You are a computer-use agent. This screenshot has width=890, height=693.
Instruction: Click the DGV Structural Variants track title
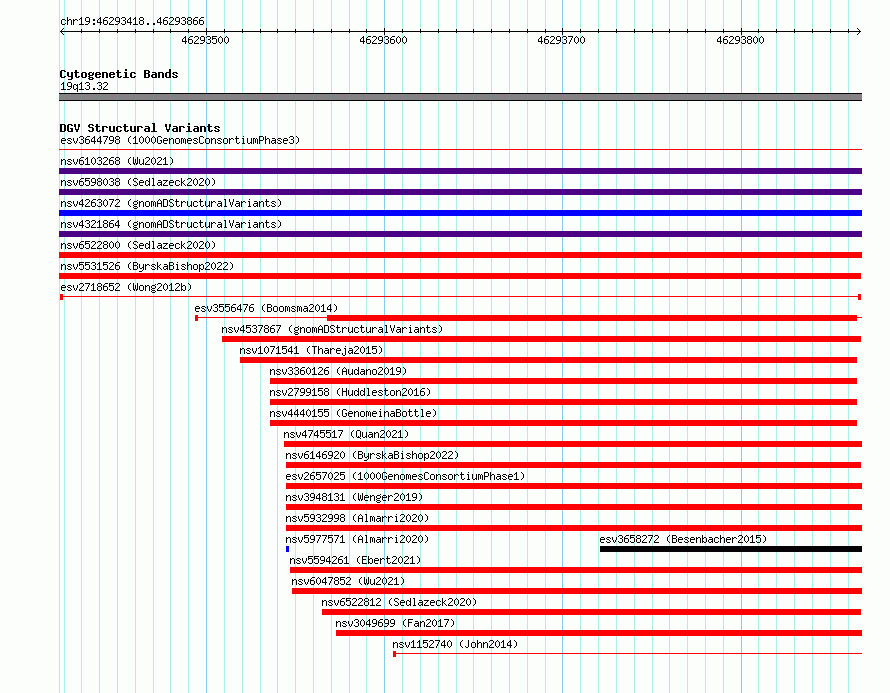click(x=140, y=128)
